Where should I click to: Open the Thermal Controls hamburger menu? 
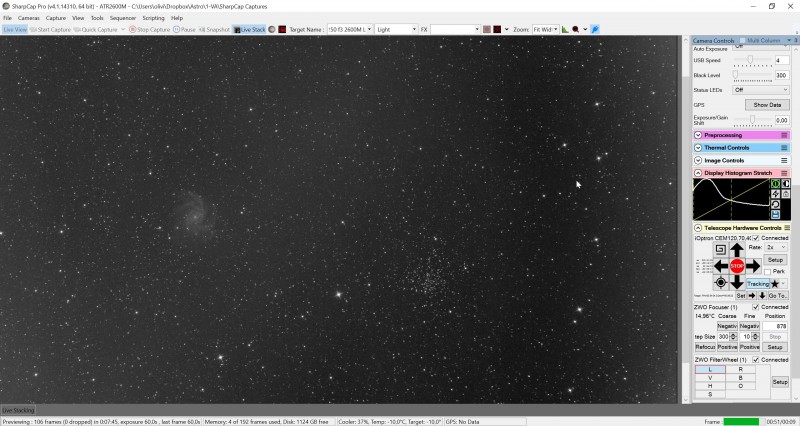[x=784, y=147]
